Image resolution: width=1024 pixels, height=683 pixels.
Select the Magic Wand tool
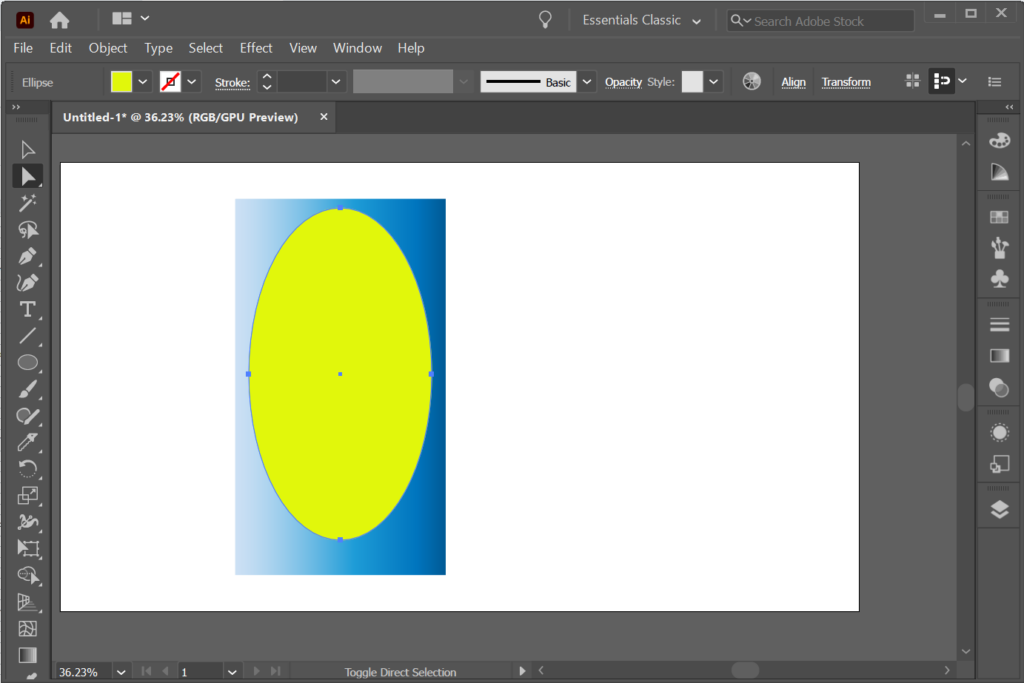(28, 202)
